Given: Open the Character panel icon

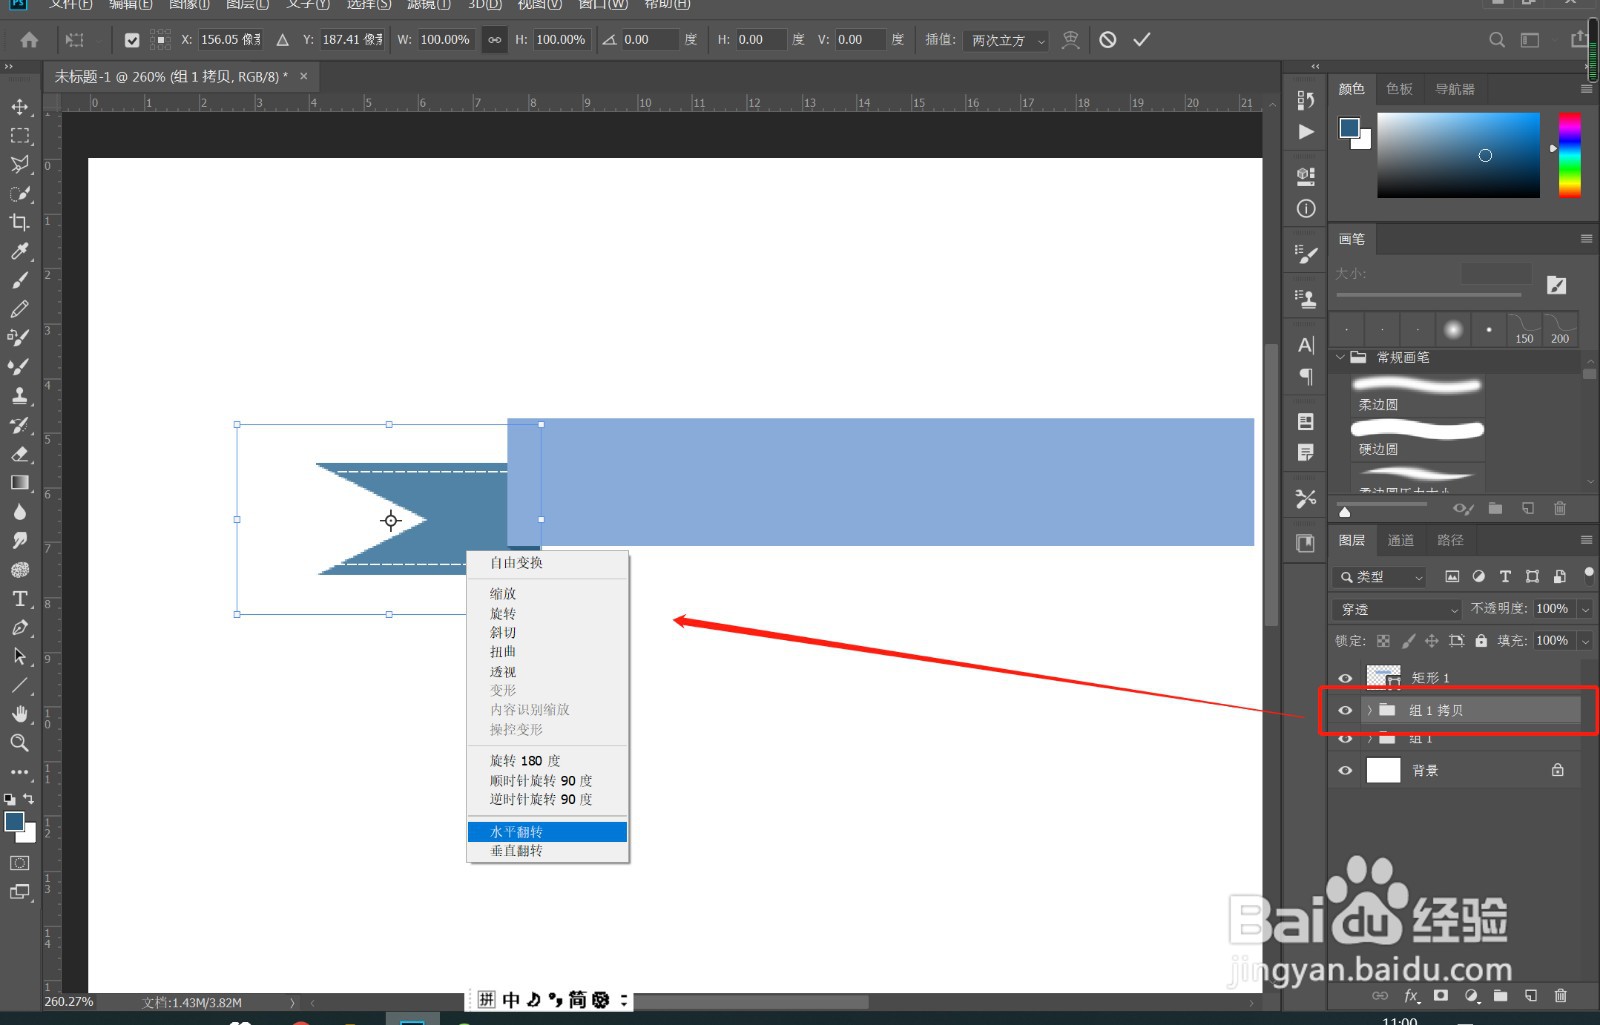Looking at the screenshot, I should (x=1306, y=345).
